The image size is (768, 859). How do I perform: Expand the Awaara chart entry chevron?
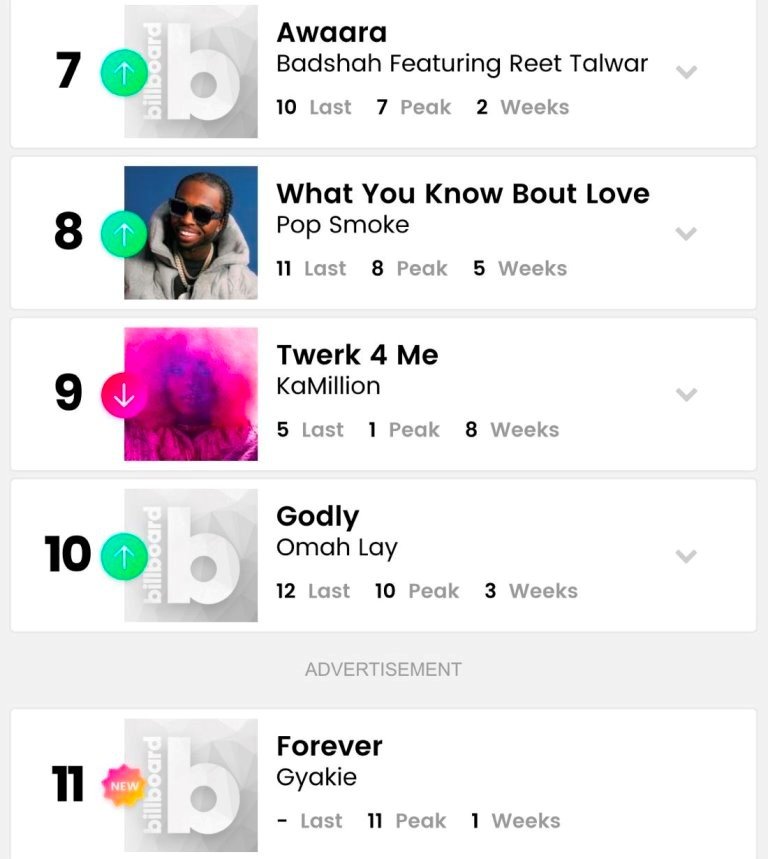click(686, 72)
